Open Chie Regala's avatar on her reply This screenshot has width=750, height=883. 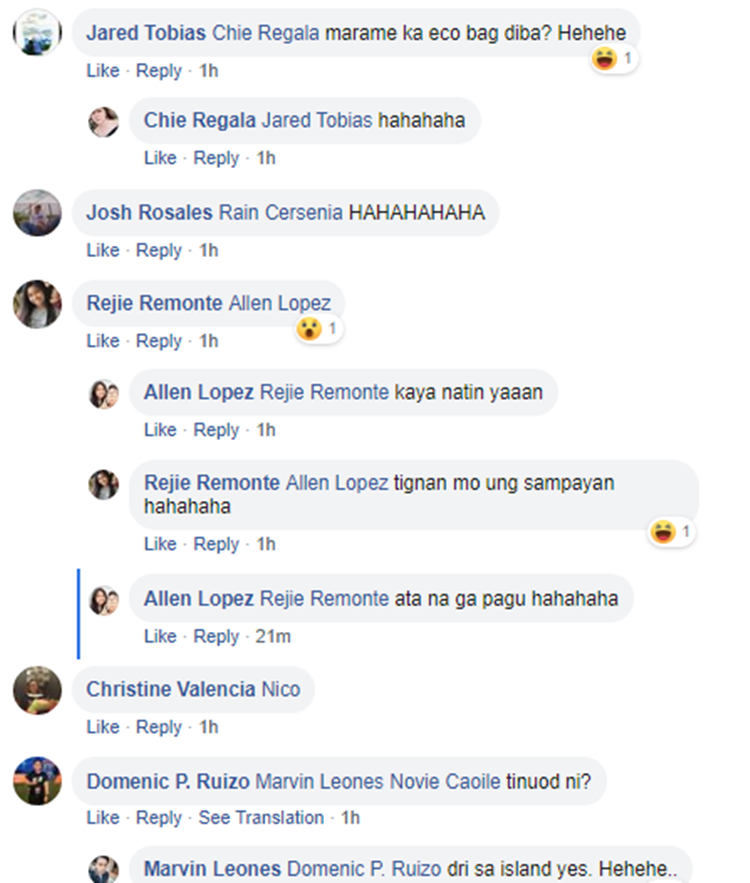(104, 121)
